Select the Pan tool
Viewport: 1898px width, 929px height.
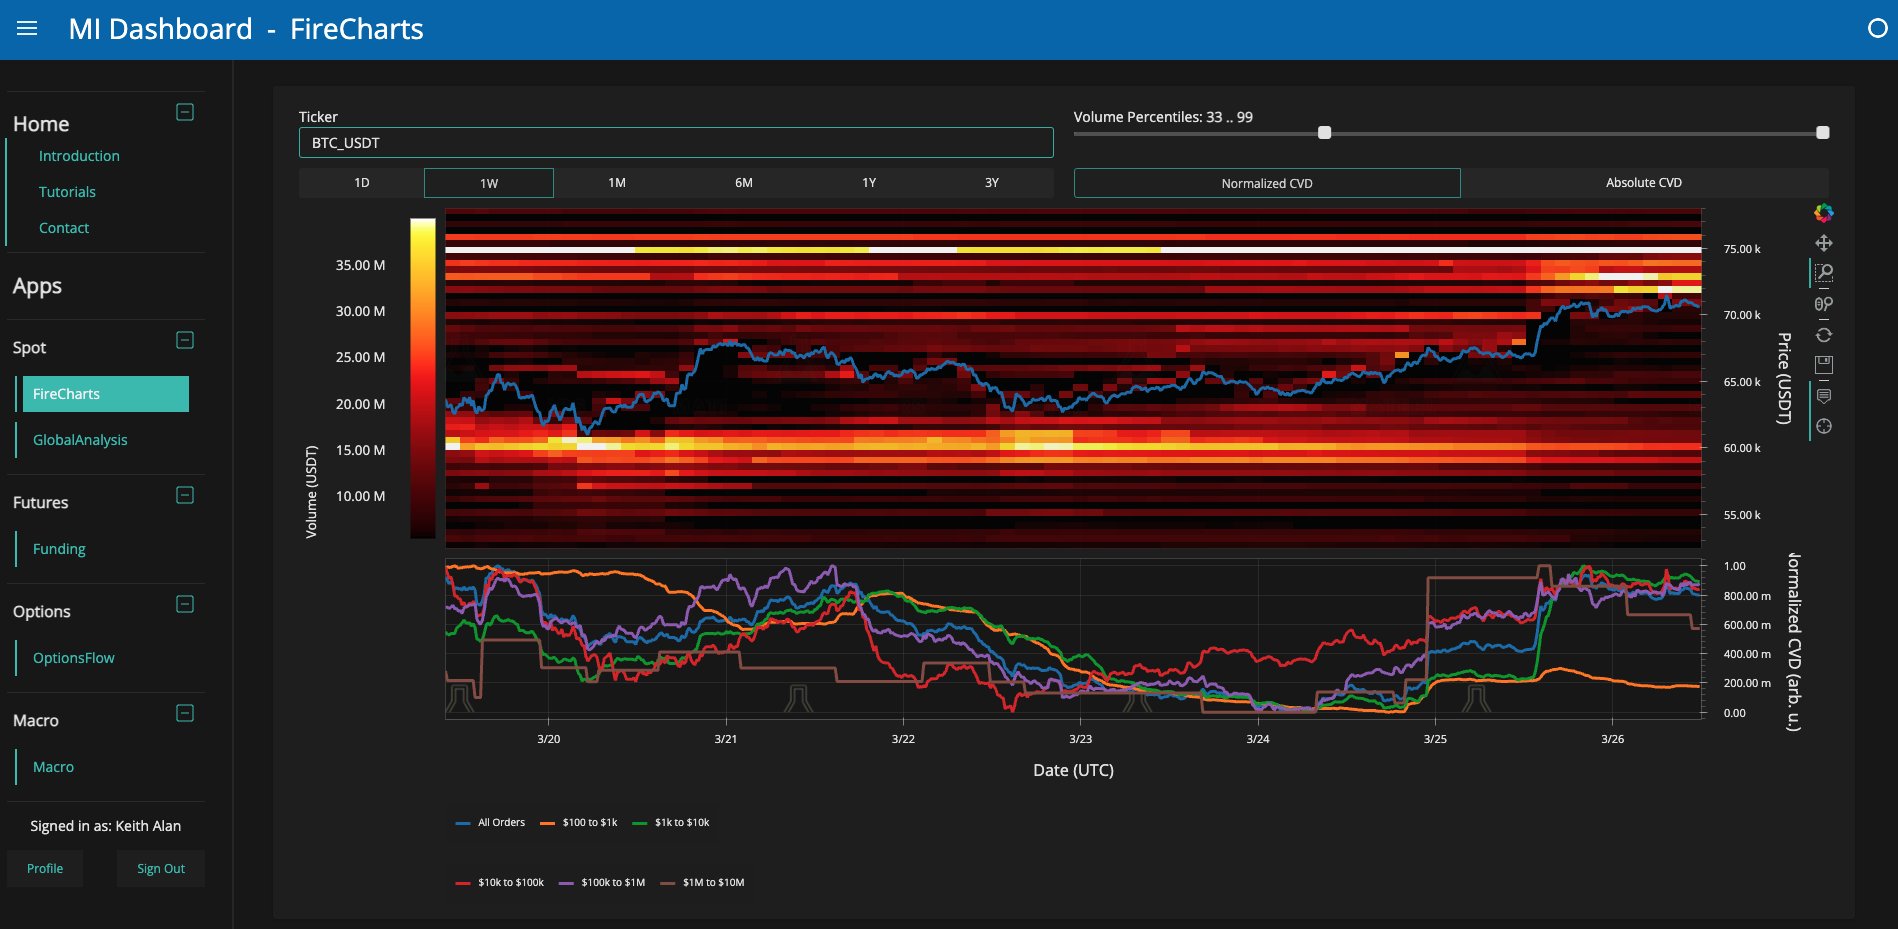tap(1824, 243)
